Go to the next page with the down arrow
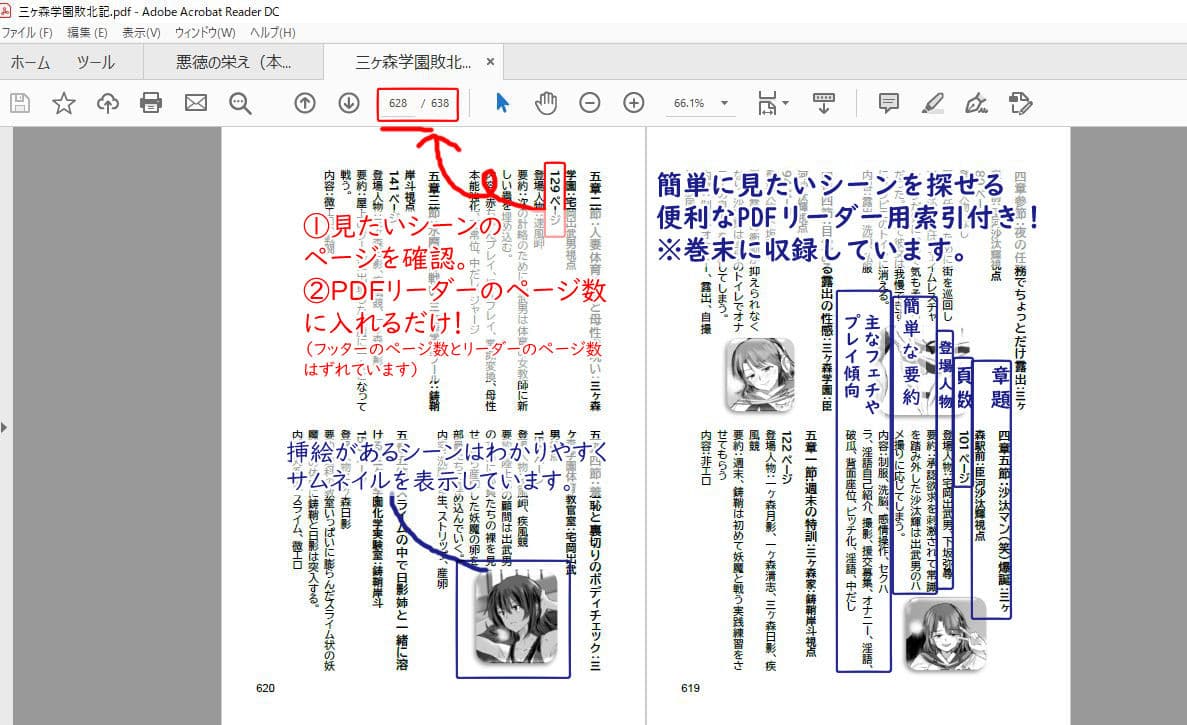The image size is (1187, 725). click(x=348, y=103)
